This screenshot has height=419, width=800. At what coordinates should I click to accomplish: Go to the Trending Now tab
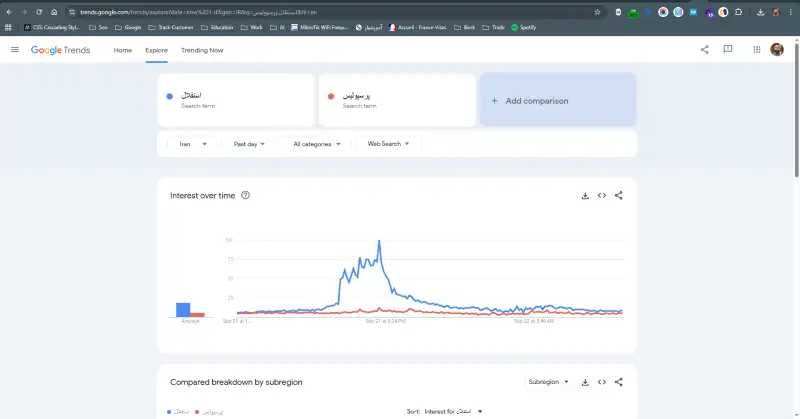click(x=202, y=49)
